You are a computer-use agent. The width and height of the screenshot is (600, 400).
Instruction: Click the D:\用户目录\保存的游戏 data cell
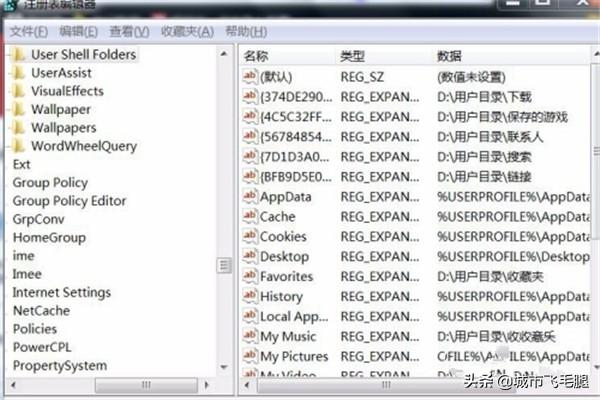tap(502, 117)
